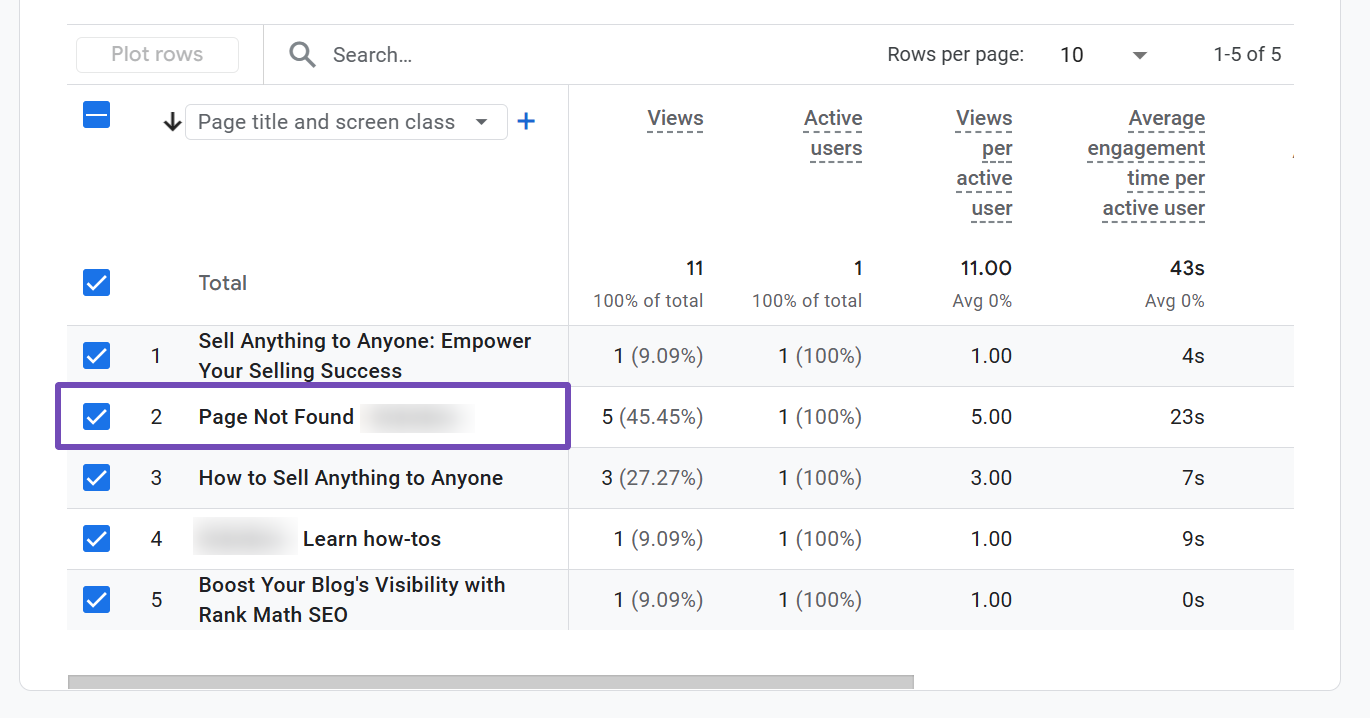Image resolution: width=1370 pixels, height=718 pixels.
Task: Deselect the How to Sell Anything row
Action: coord(96,478)
